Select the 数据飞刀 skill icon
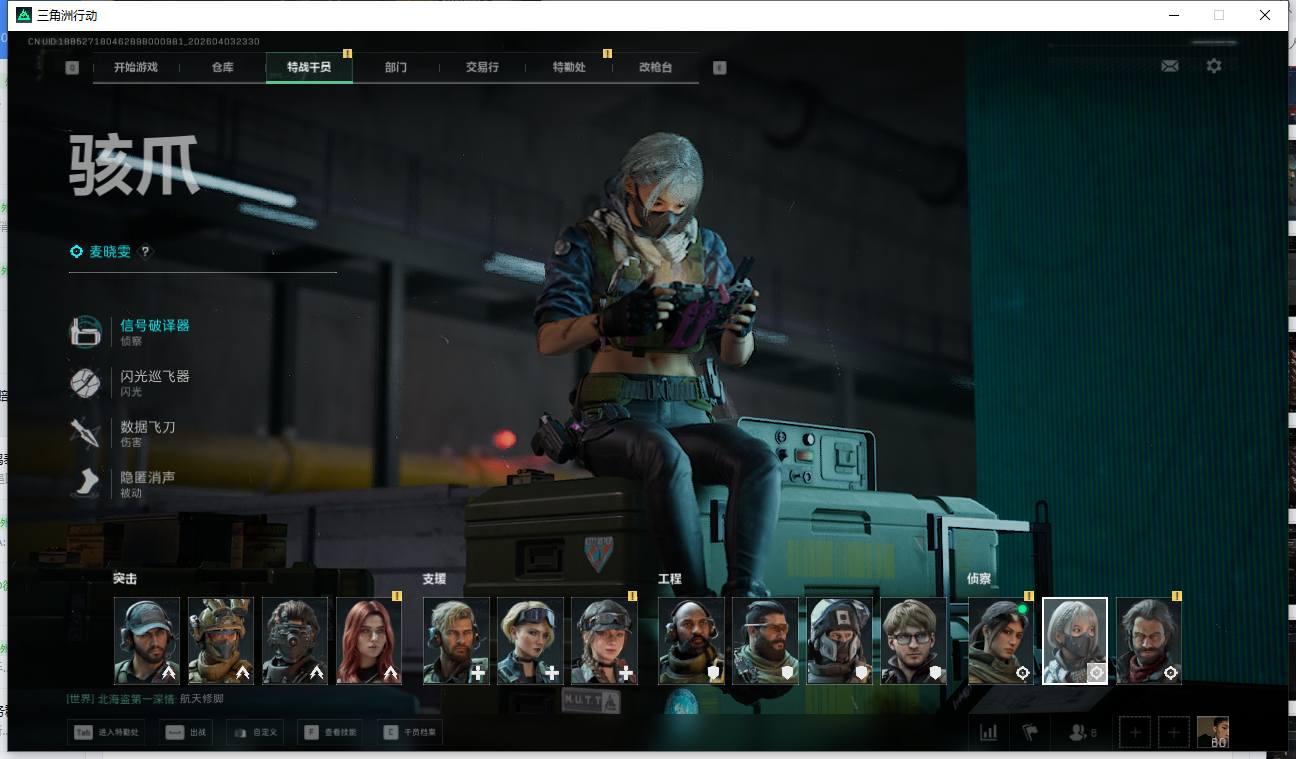 (85, 433)
